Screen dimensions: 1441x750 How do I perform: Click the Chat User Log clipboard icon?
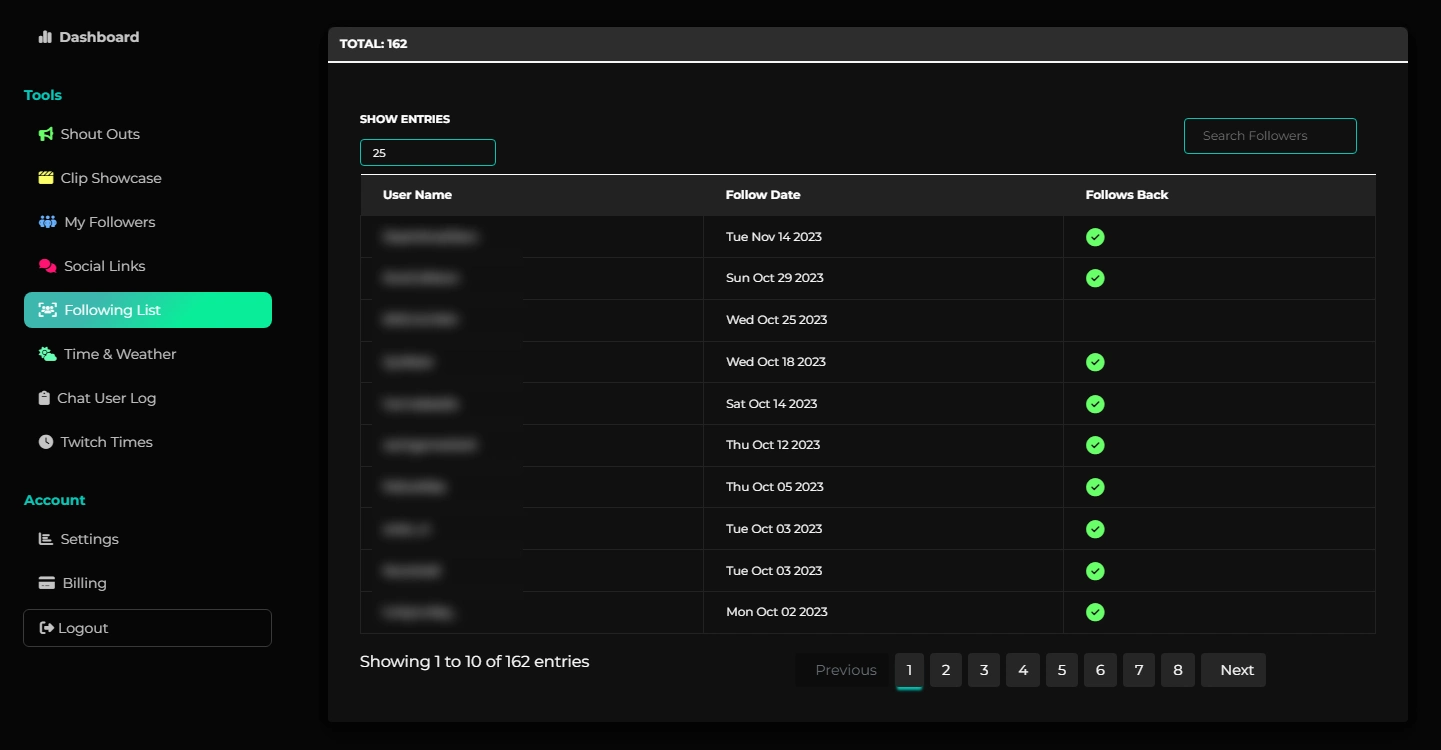coord(44,398)
